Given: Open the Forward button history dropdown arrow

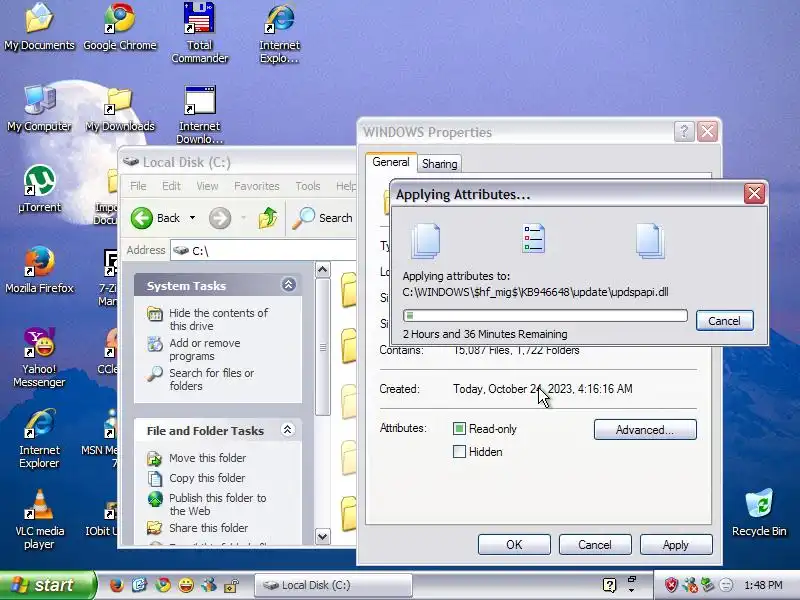Looking at the screenshot, I should point(243,218).
